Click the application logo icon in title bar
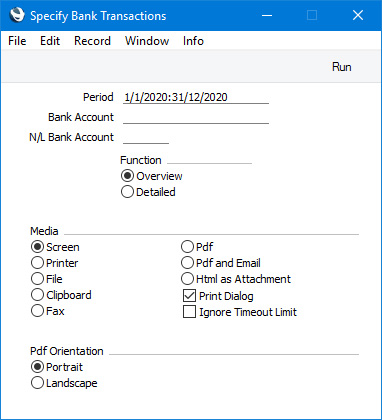The width and height of the screenshot is (382, 420). coord(17,15)
